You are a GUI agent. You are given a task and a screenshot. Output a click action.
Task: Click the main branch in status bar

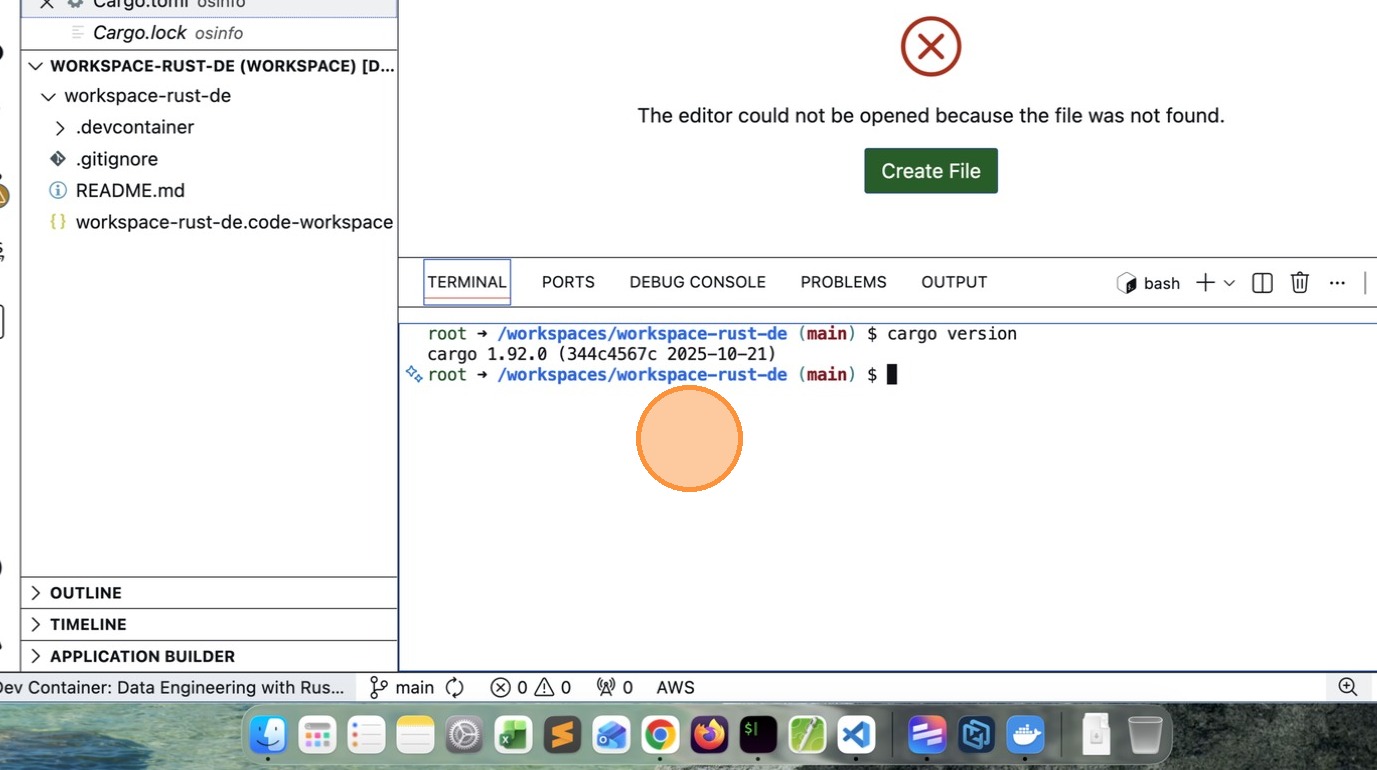tap(402, 687)
